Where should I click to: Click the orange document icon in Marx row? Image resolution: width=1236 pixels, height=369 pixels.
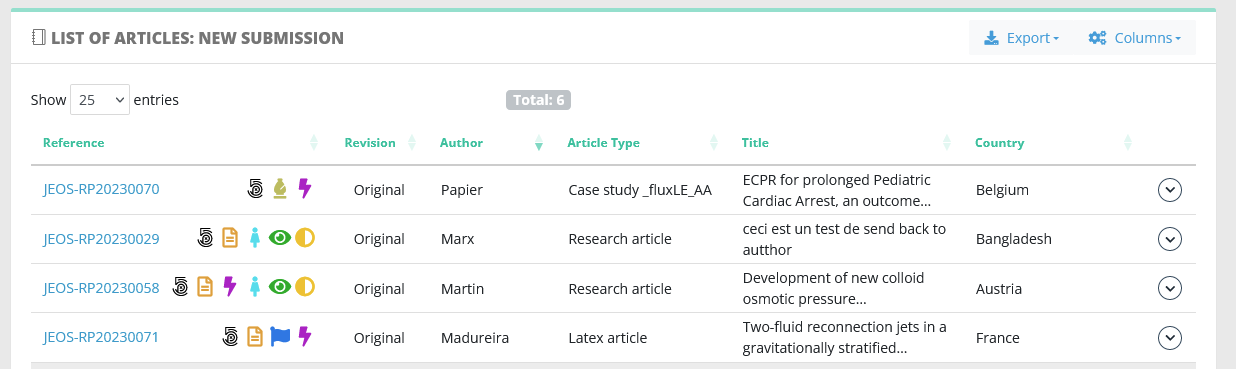pyautogui.click(x=230, y=238)
